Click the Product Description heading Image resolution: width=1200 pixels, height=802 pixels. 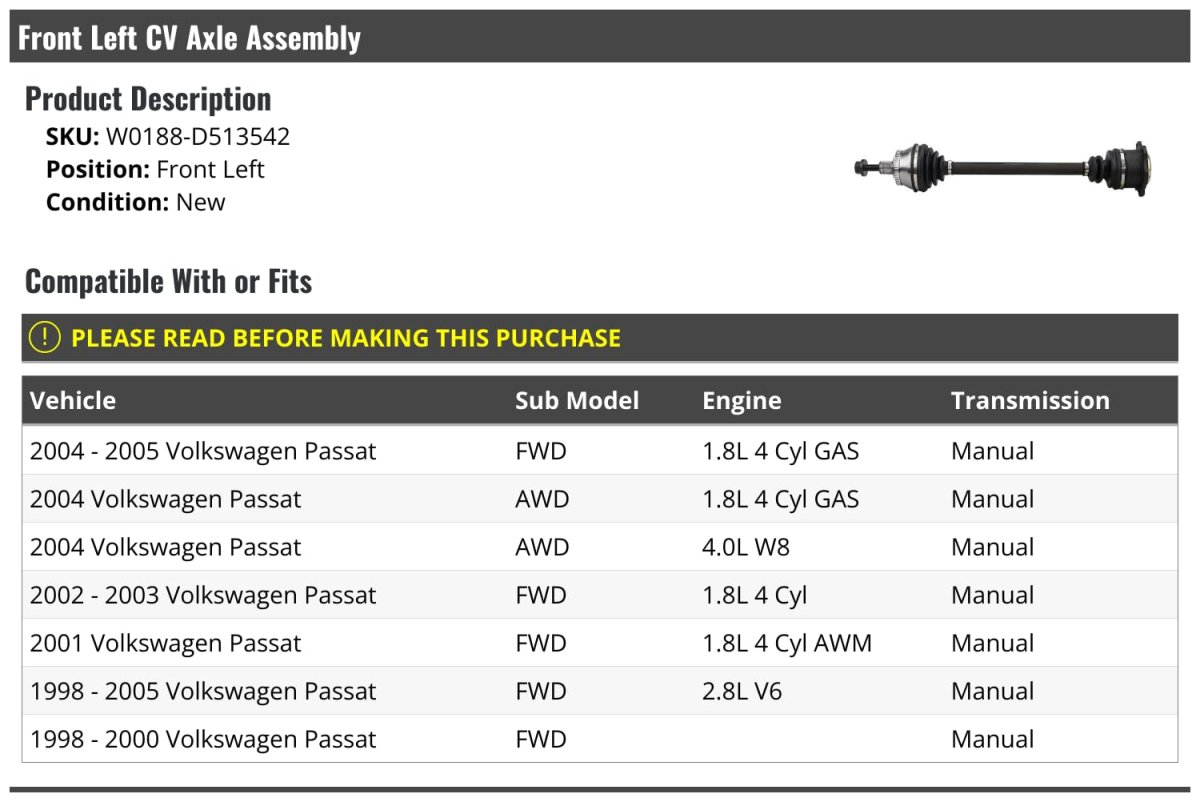click(148, 99)
